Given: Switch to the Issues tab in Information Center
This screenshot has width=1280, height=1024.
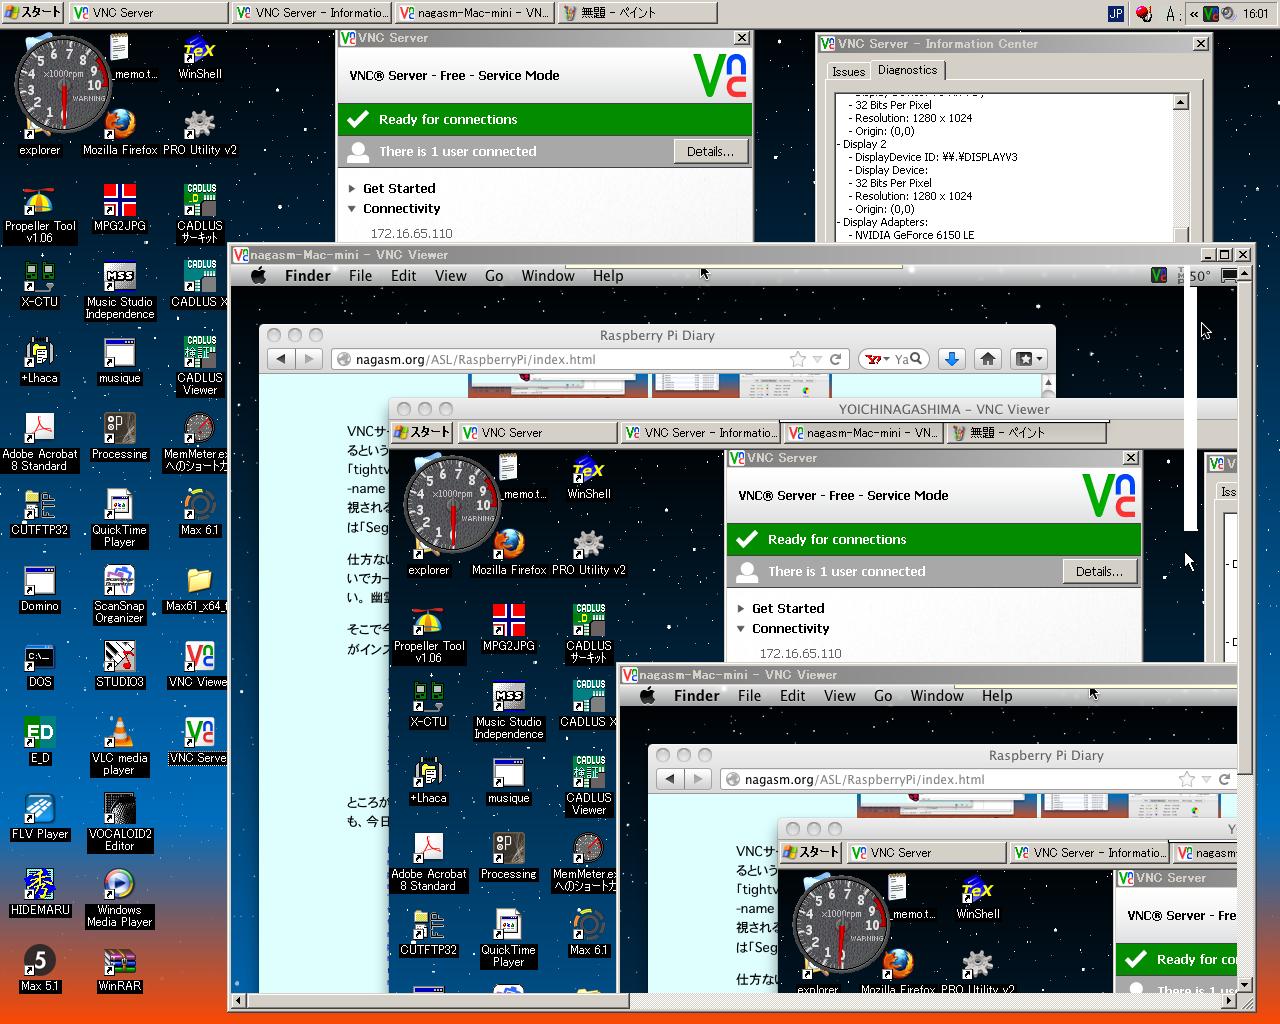Looking at the screenshot, I should [848, 71].
